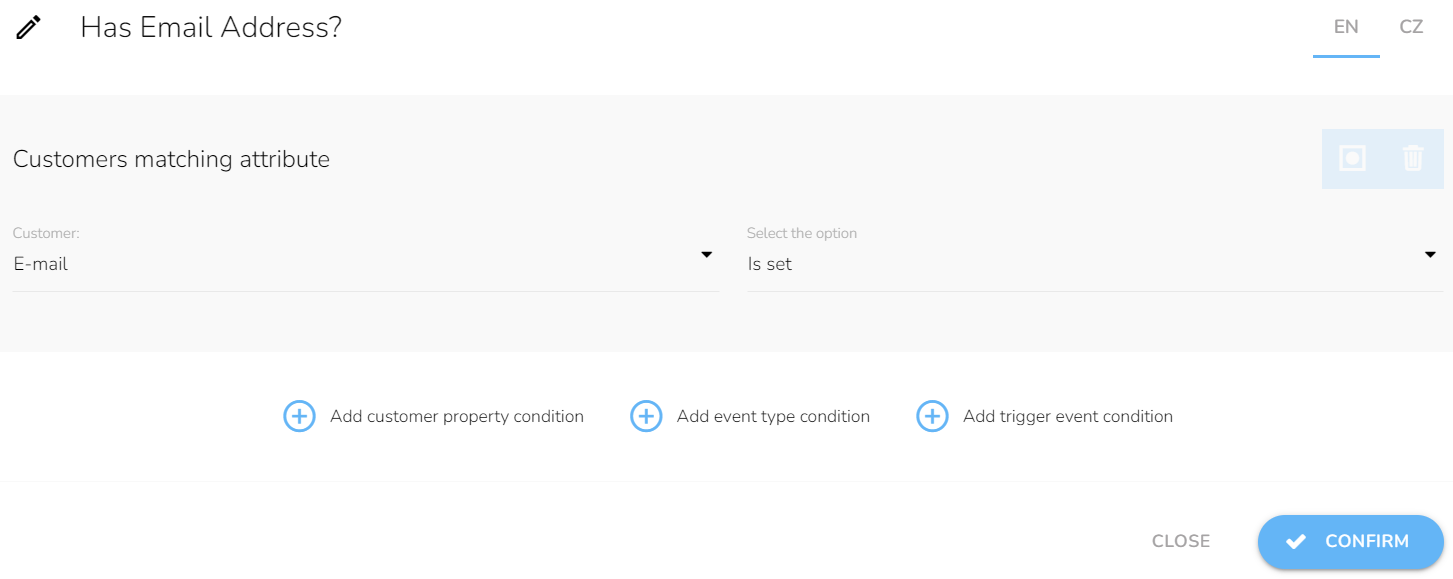Switch to the CZ language tab
The image size is (1453, 579).
pos(1411,28)
